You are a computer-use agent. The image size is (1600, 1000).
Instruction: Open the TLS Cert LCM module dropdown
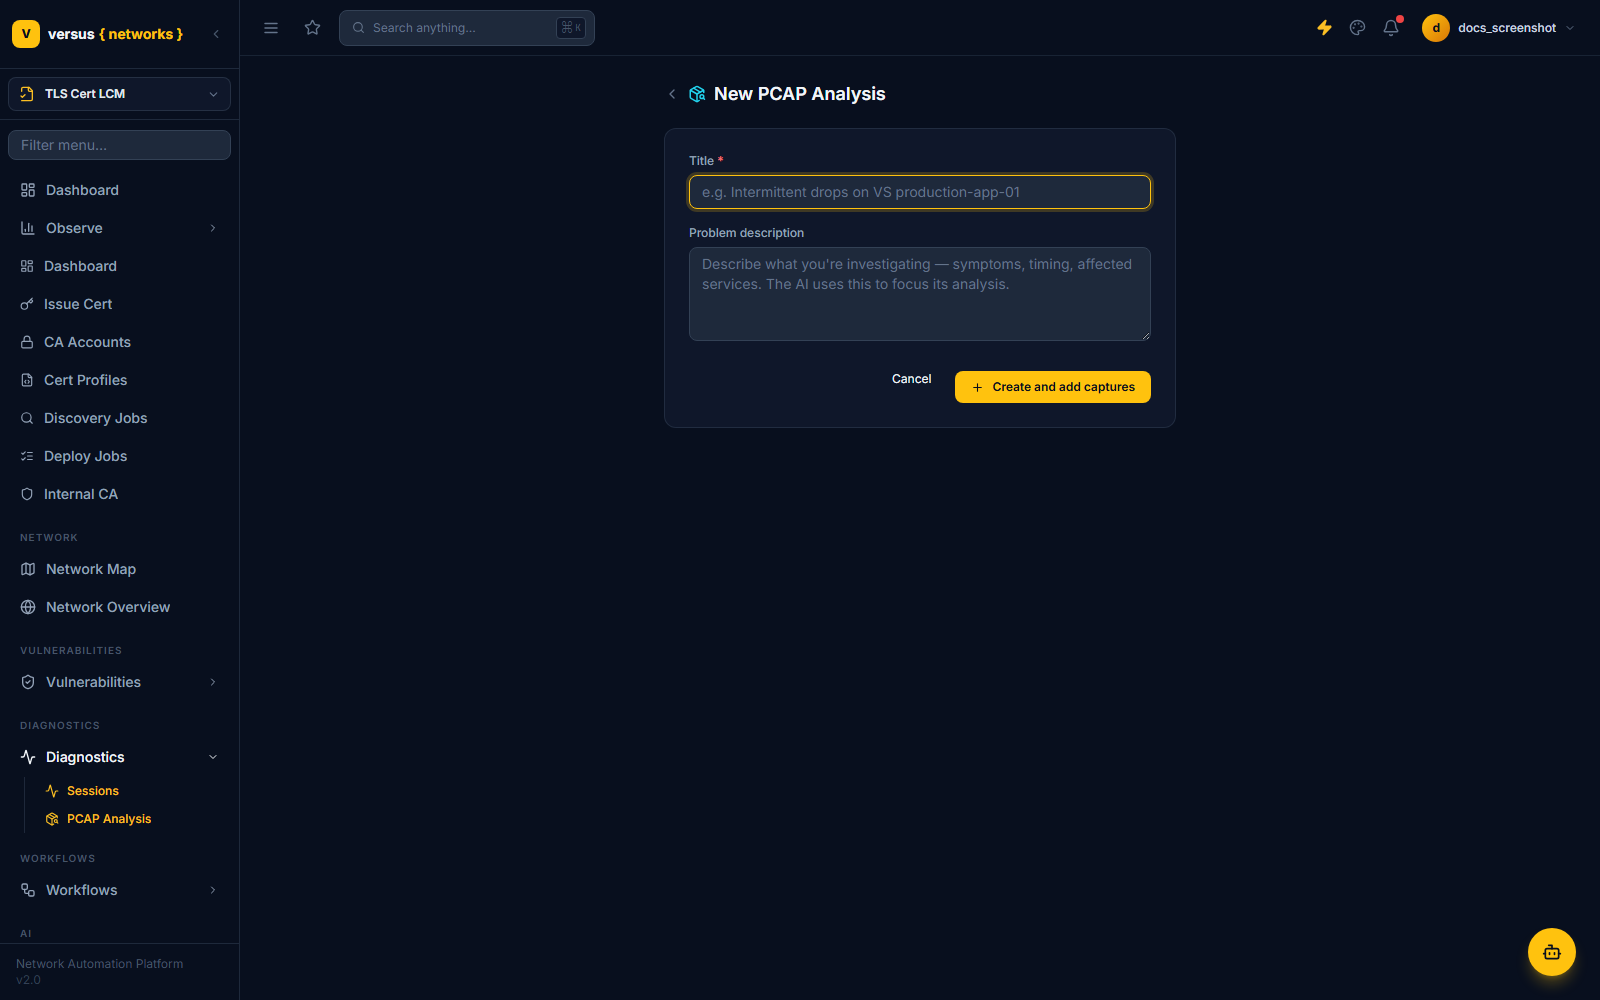point(119,94)
